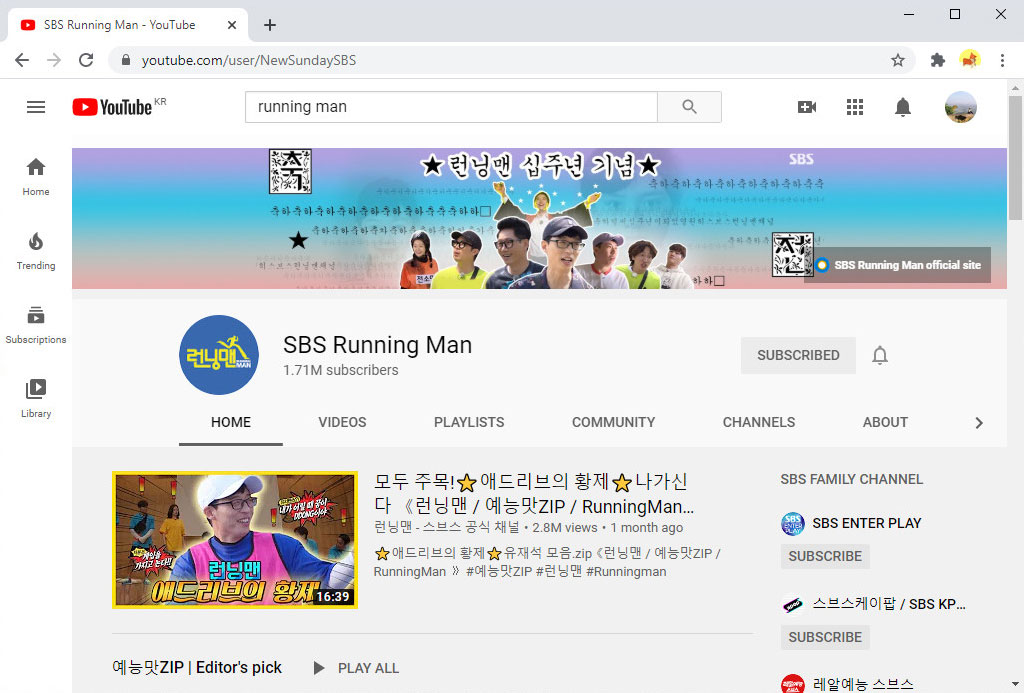Show more channel tabs with the right chevron
The image size is (1024, 693).
click(978, 423)
